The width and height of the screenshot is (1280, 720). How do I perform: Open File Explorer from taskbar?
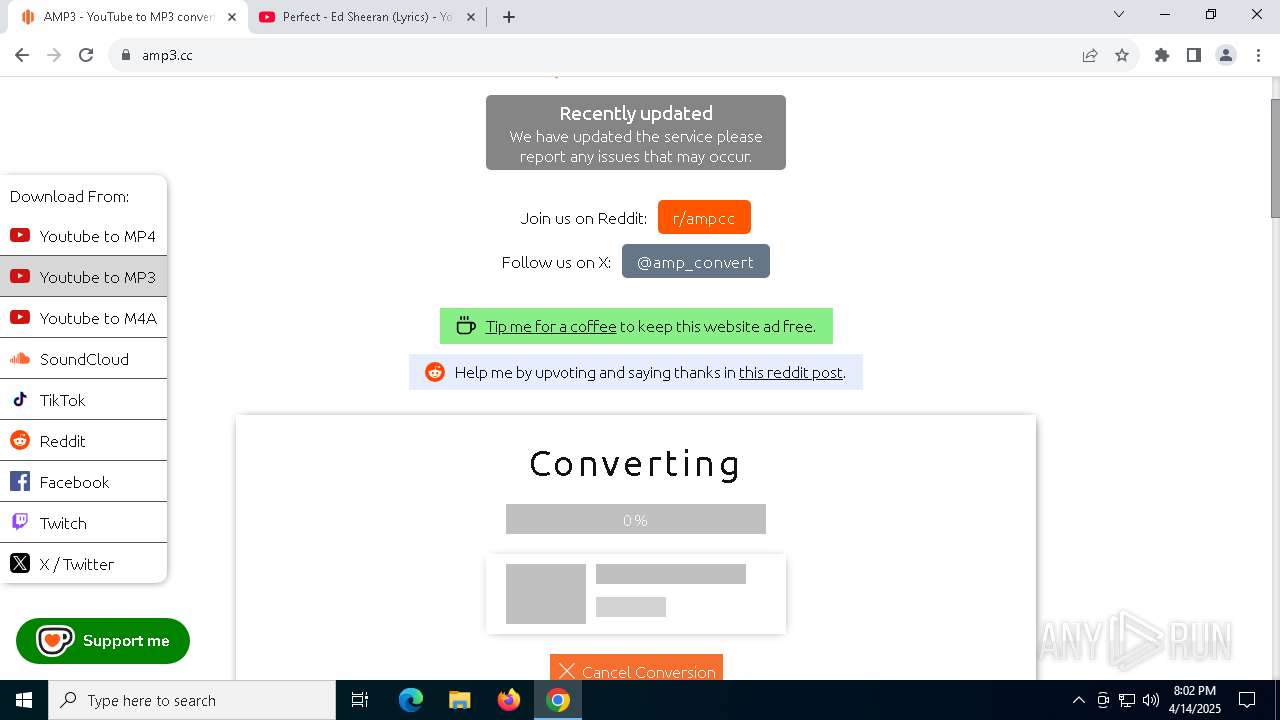tap(459, 700)
